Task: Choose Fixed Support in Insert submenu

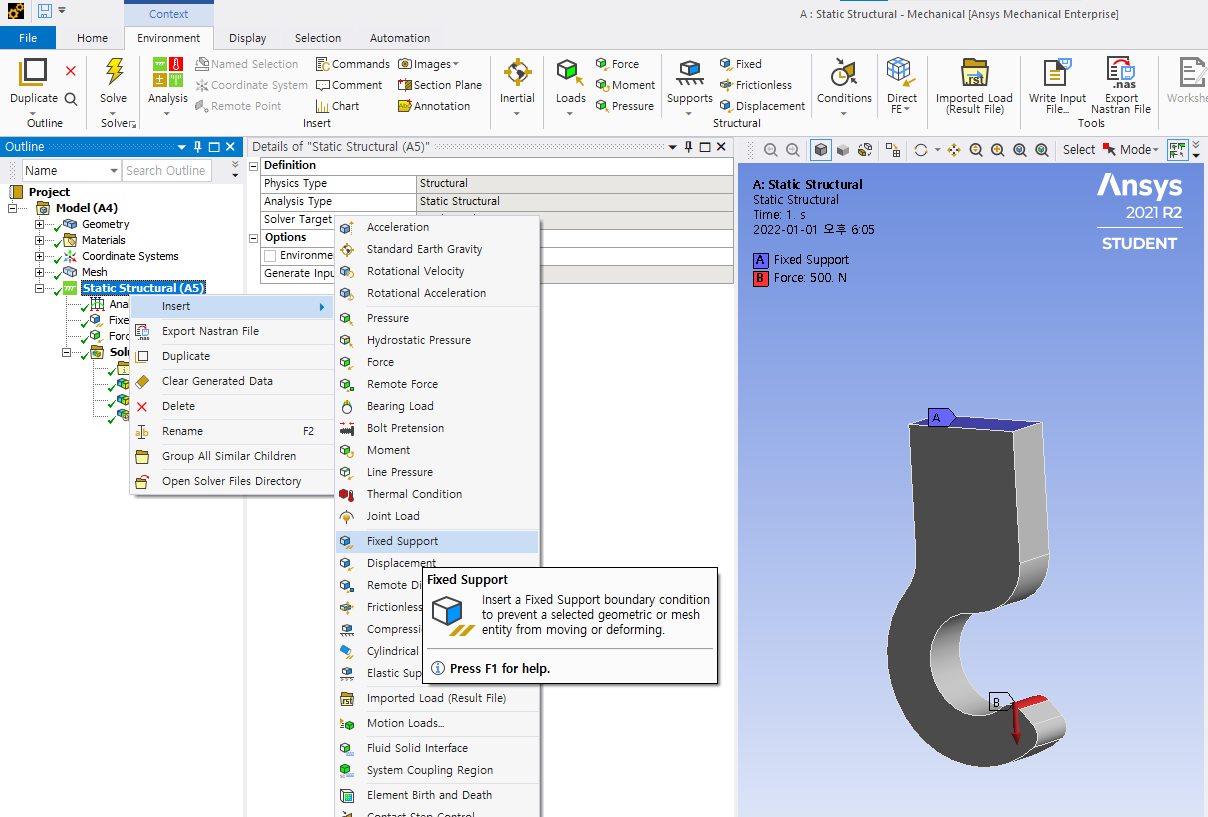Action: [437, 541]
